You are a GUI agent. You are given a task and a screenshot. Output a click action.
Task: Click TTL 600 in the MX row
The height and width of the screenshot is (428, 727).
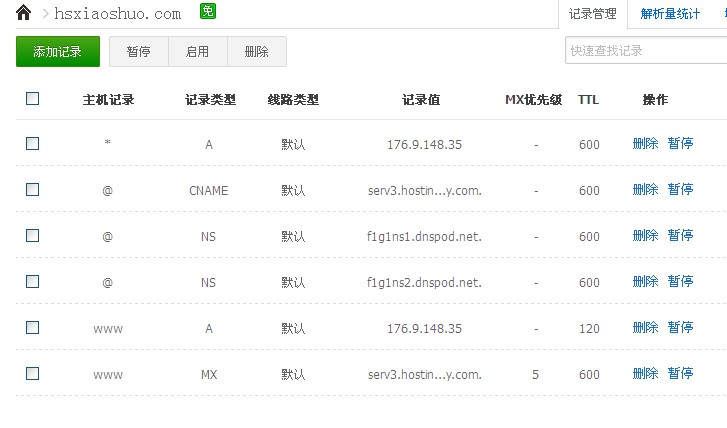click(589, 375)
